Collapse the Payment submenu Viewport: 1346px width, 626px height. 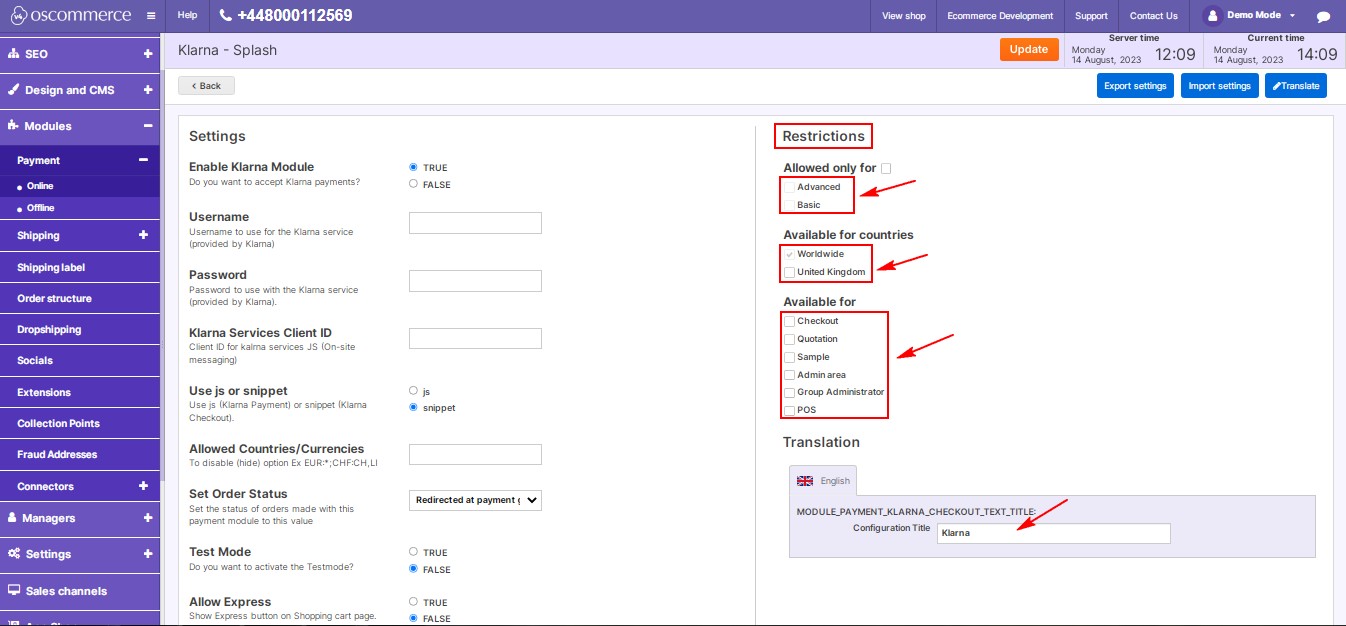tap(143, 160)
